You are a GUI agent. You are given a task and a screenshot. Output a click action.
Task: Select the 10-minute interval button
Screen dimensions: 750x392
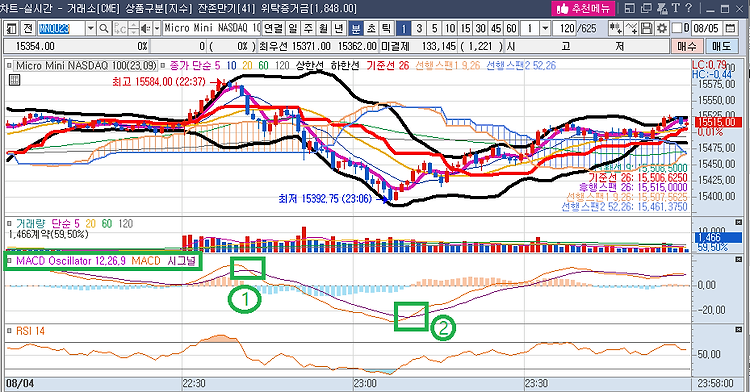pos(450,29)
